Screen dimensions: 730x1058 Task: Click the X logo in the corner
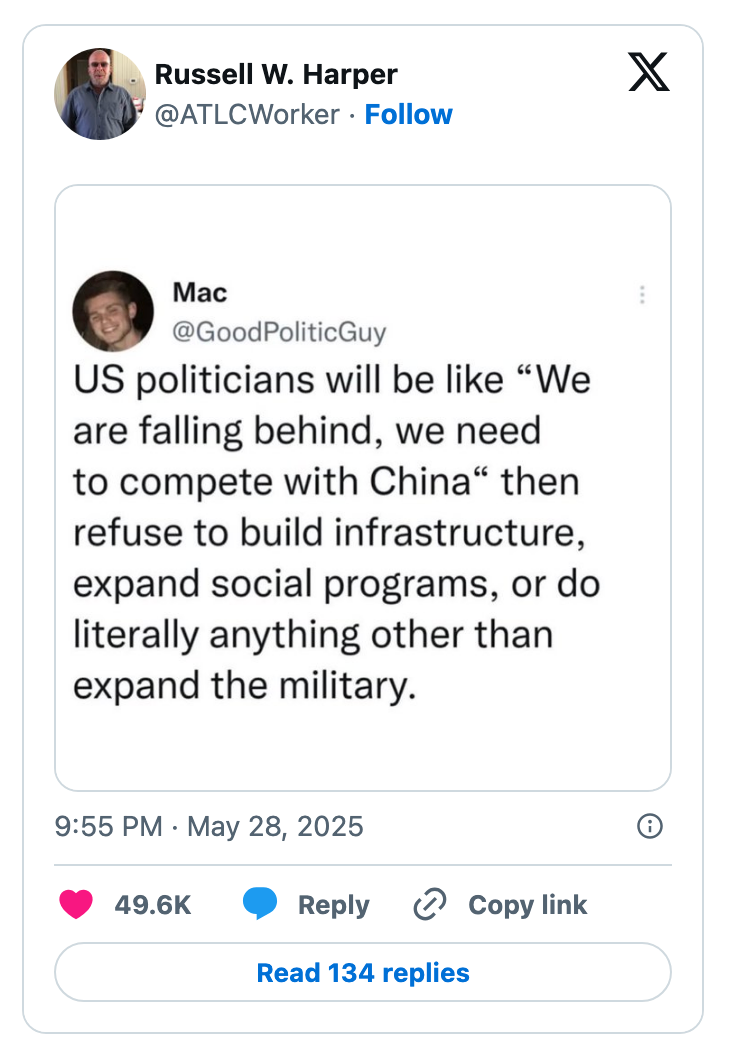(x=649, y=72)
